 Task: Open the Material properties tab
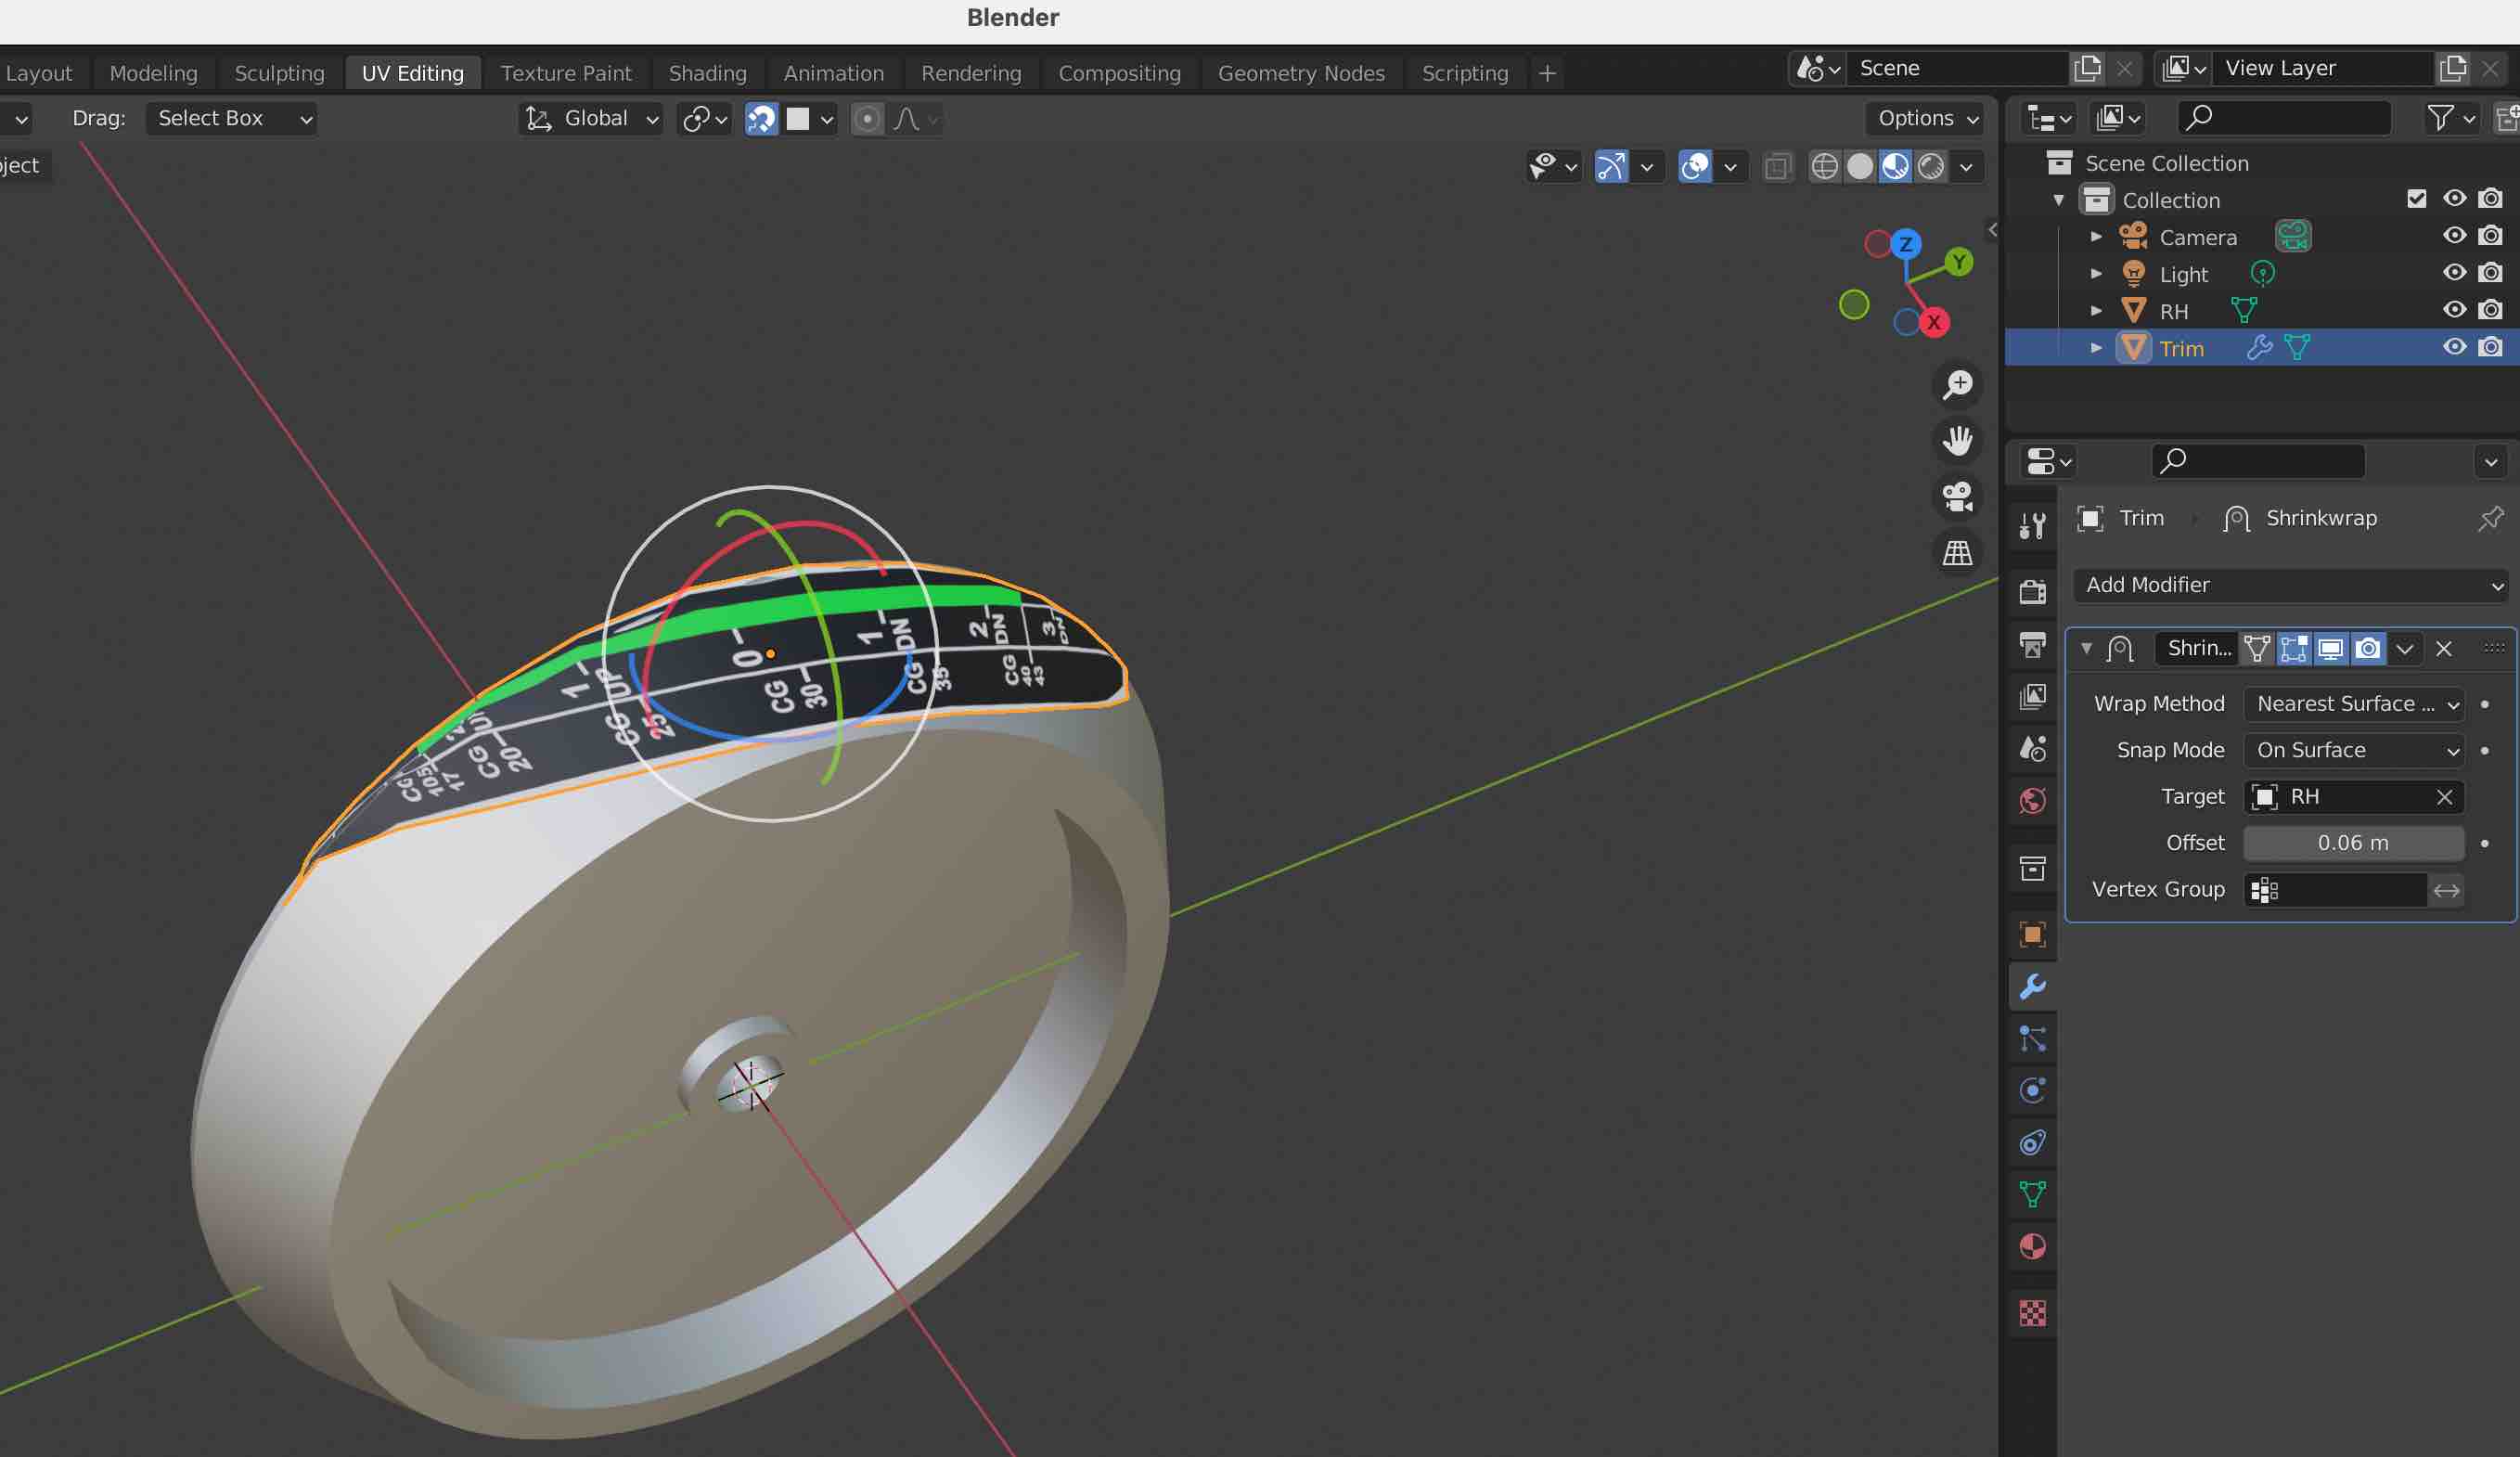coord(2031,1246)
